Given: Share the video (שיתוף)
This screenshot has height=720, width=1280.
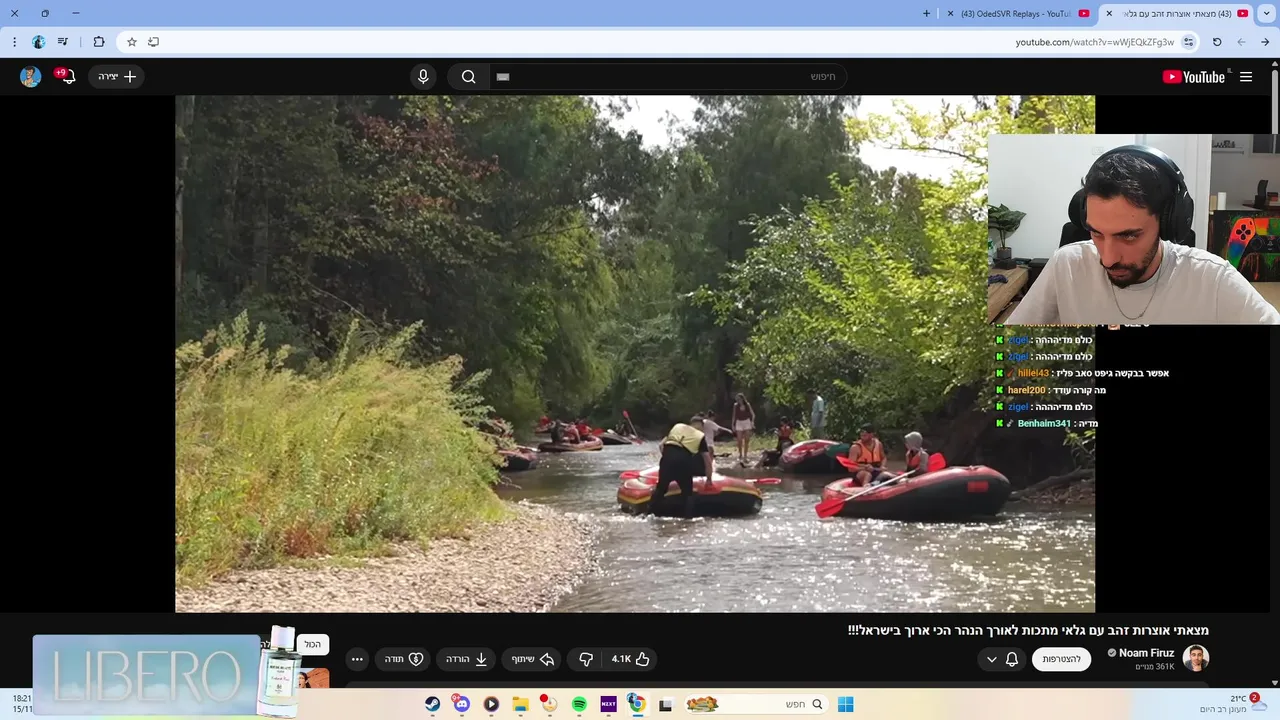Looking at the screenshot, I should pos(532,659).
